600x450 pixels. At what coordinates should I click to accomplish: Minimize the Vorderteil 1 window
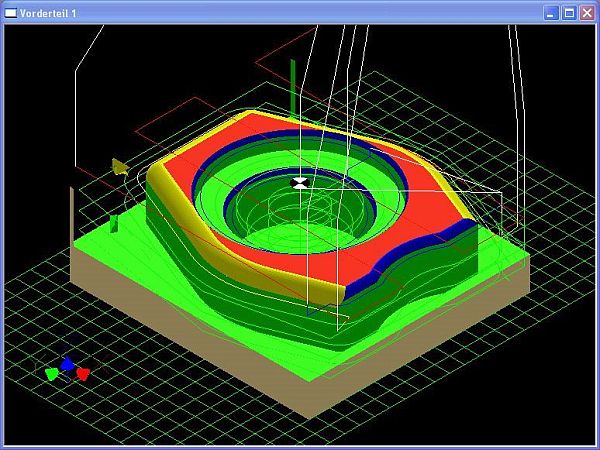pos(550,12)
